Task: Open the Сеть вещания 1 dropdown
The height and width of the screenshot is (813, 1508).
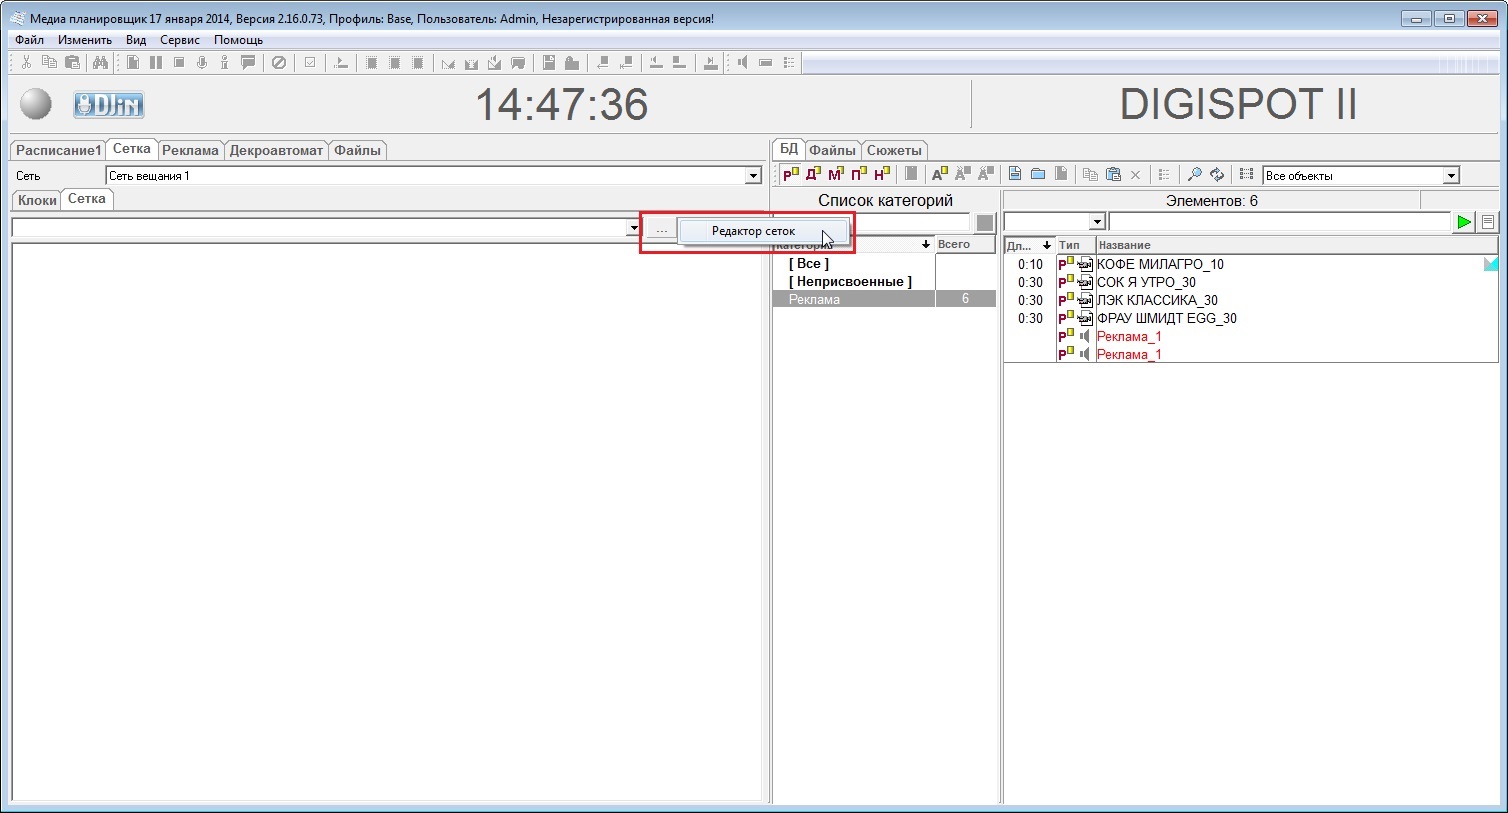Action: pos(754,176)
